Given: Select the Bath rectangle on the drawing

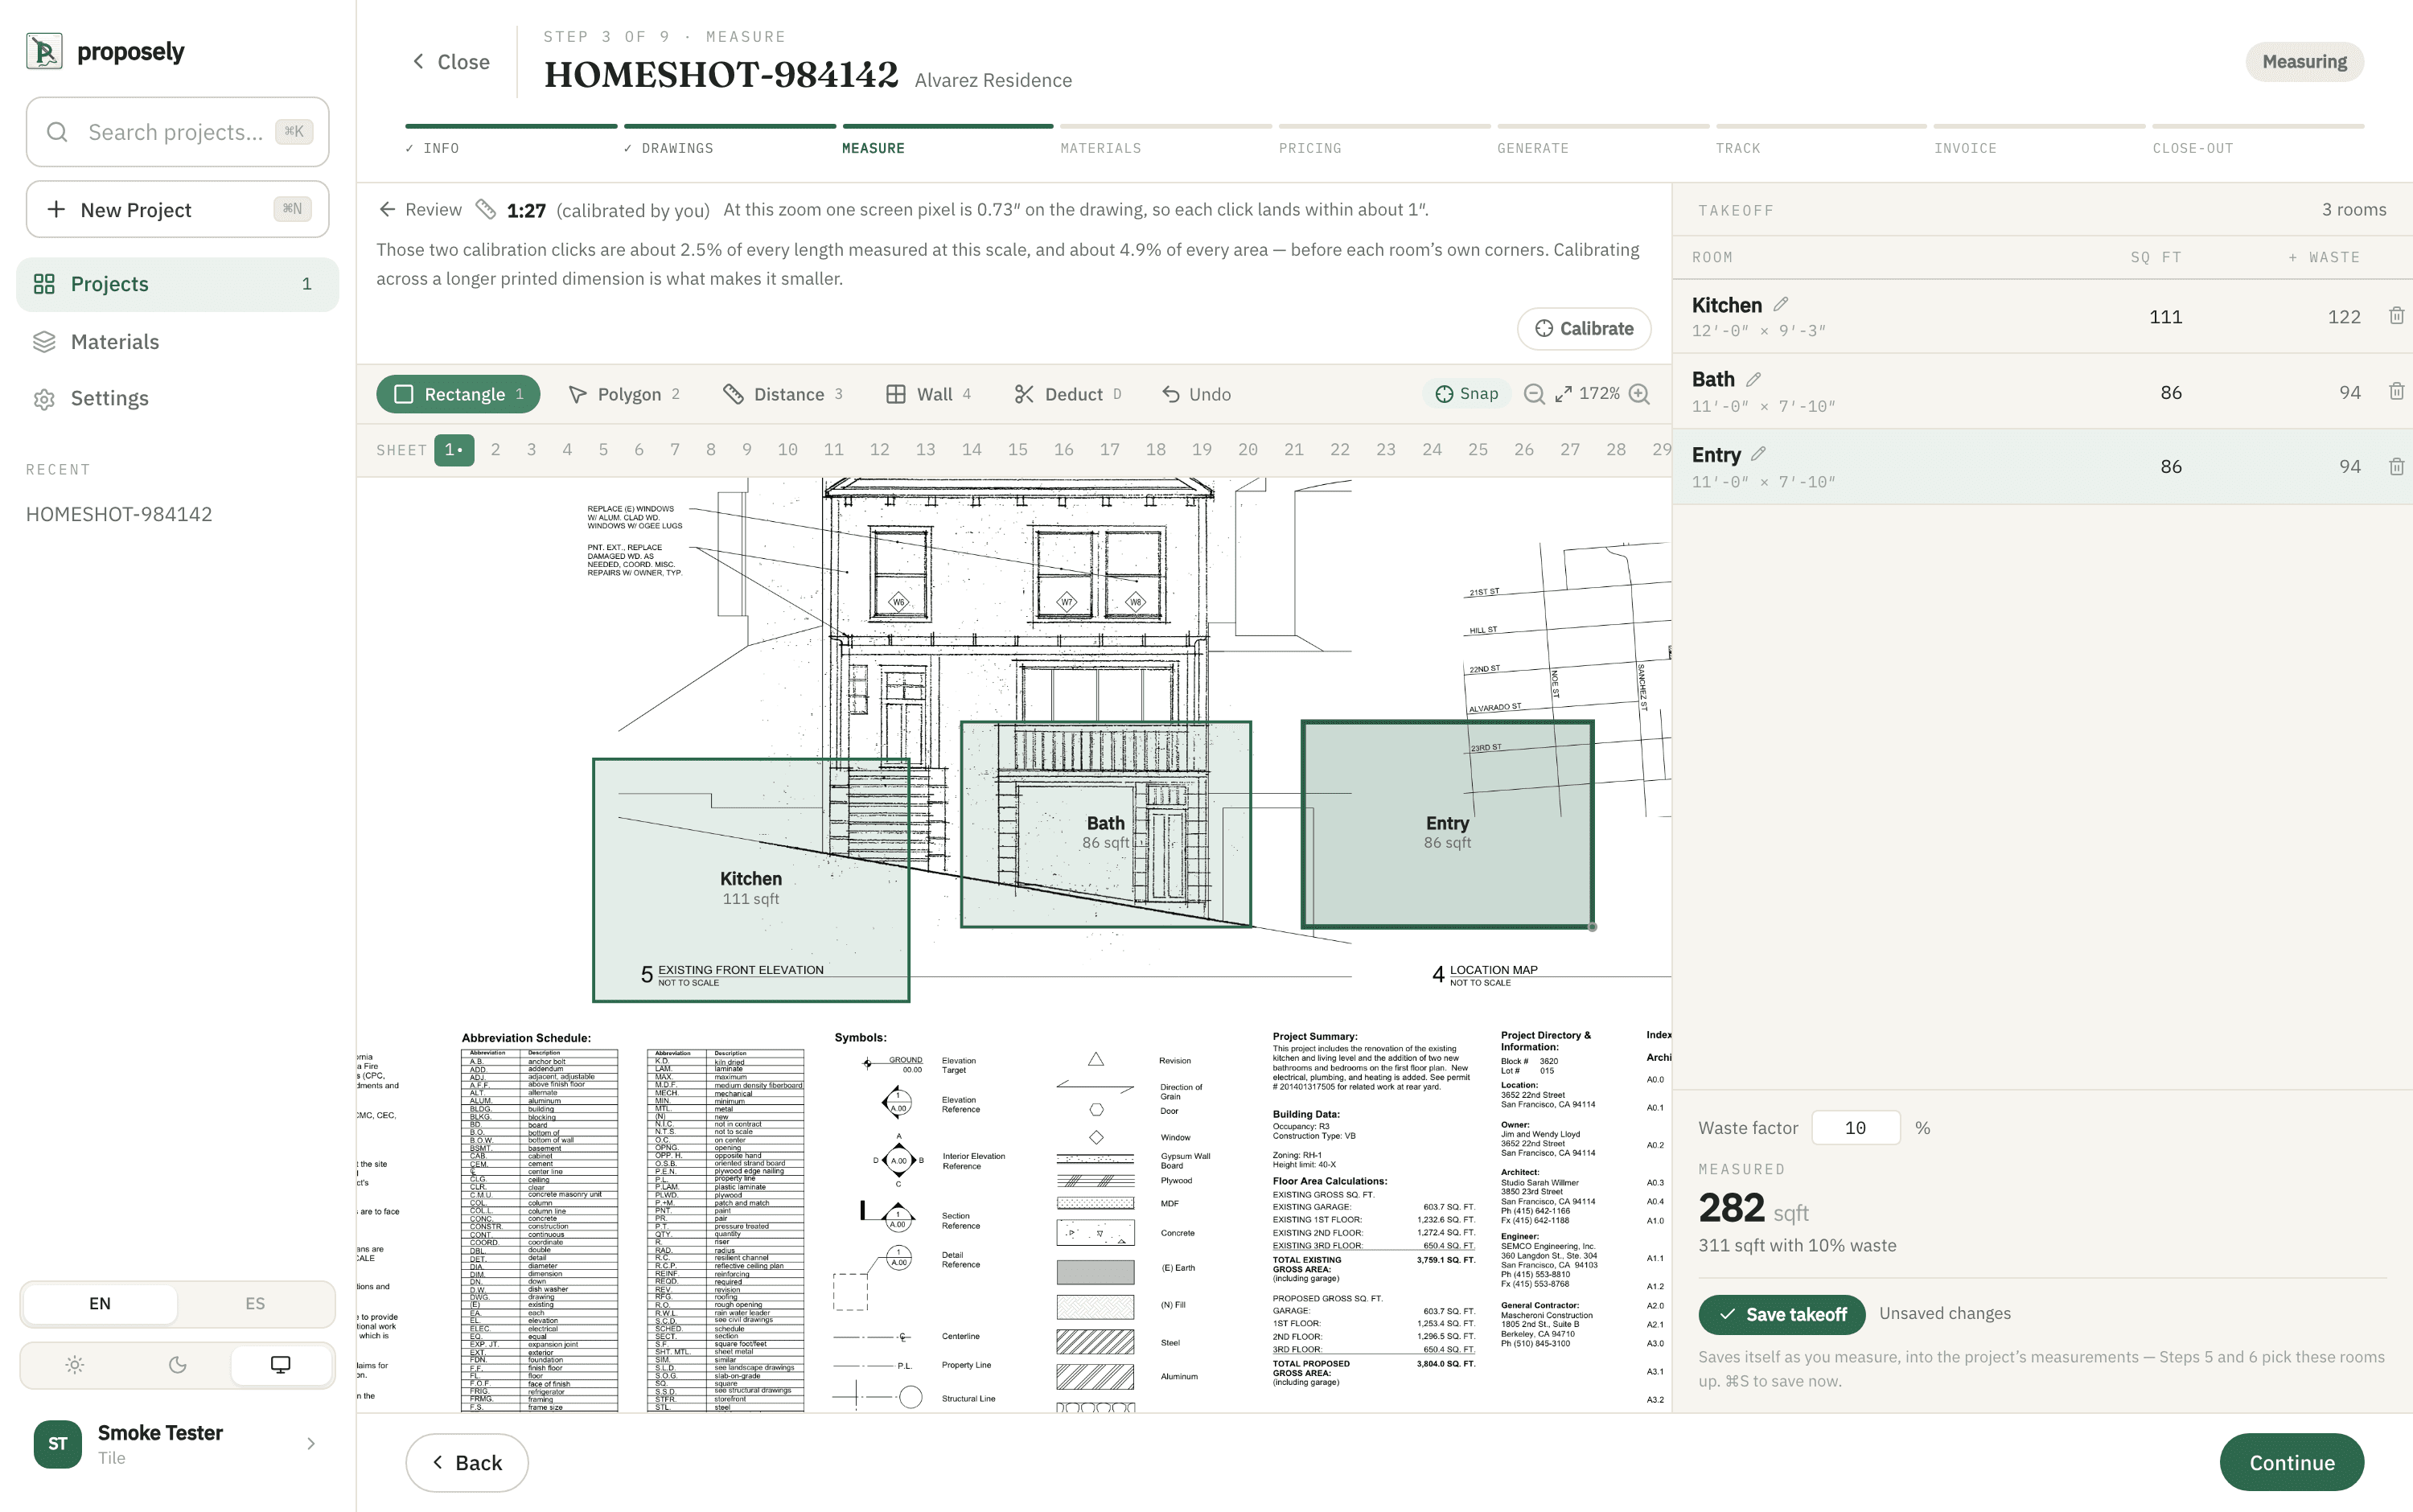Looking at the screenshot, I should pos(1105,824).
